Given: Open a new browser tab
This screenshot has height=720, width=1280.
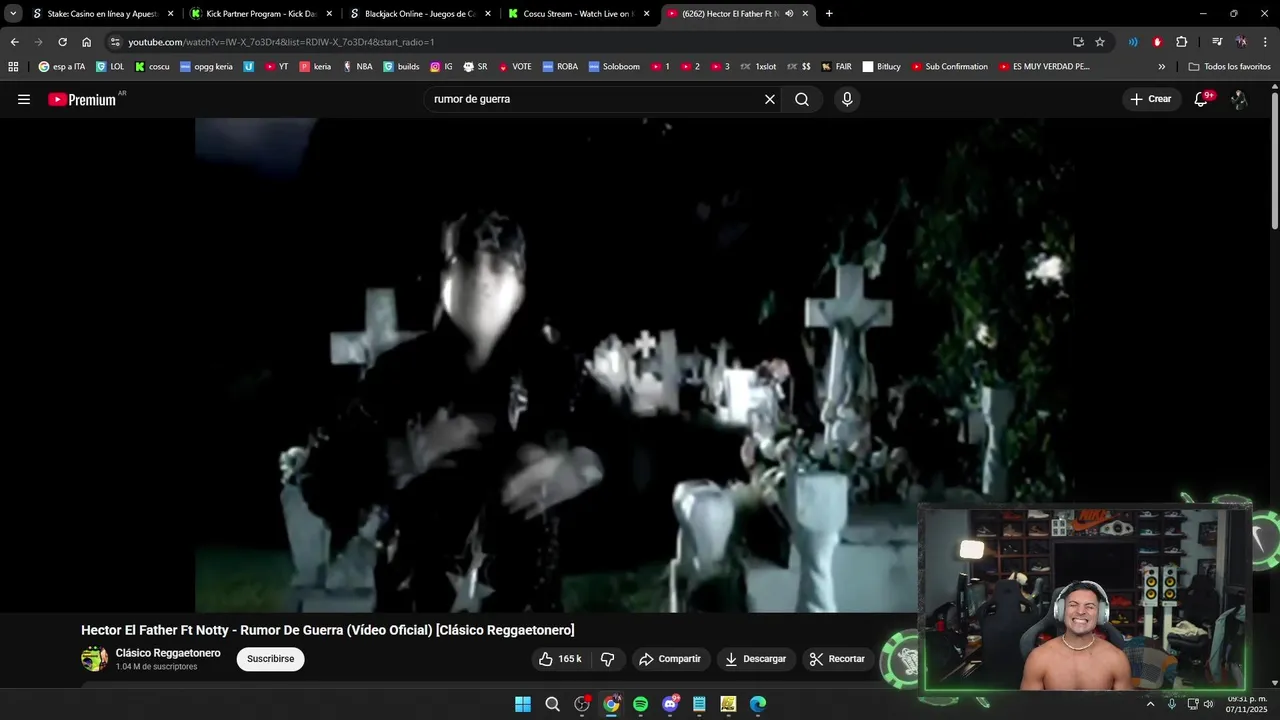Looking at the screenshot, I should tap(829, 14).
